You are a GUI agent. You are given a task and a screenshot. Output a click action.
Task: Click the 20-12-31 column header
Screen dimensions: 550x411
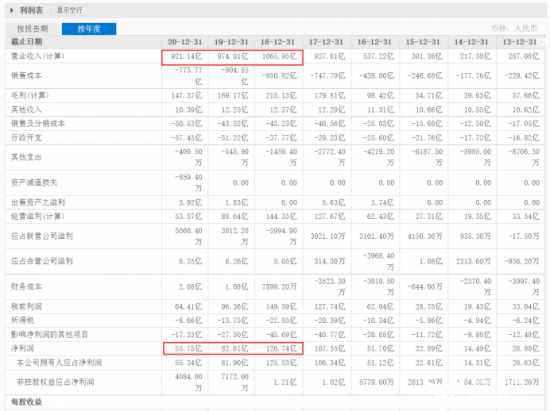coord(185,42)
